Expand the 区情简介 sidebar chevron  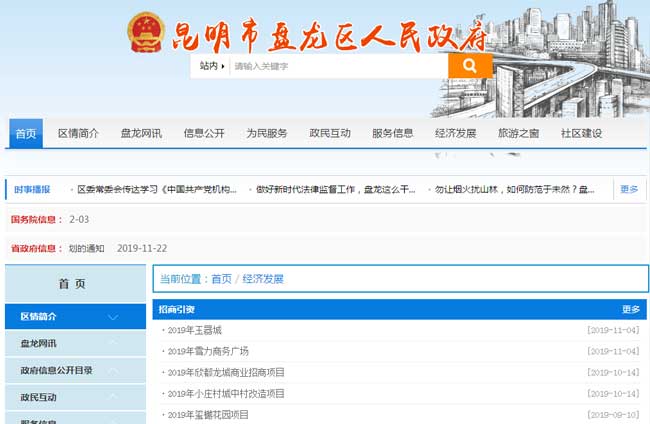pos(112,317)
